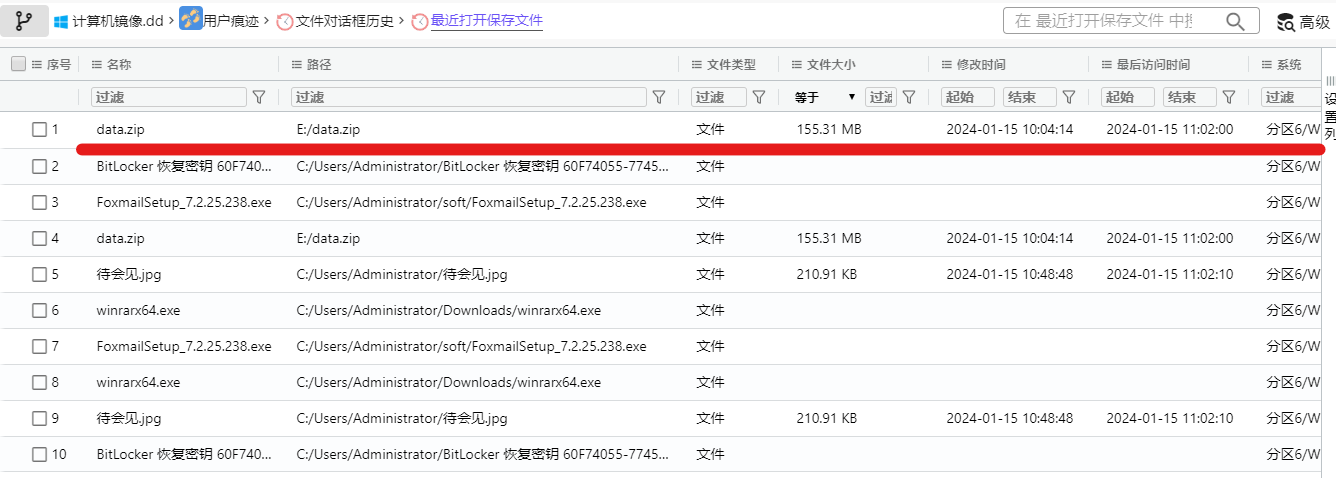Select FoxmailSetup_7.2.25.238.exe in row 7
The height and width of the screenshot is (478, 1336).
tap(184, 346)
